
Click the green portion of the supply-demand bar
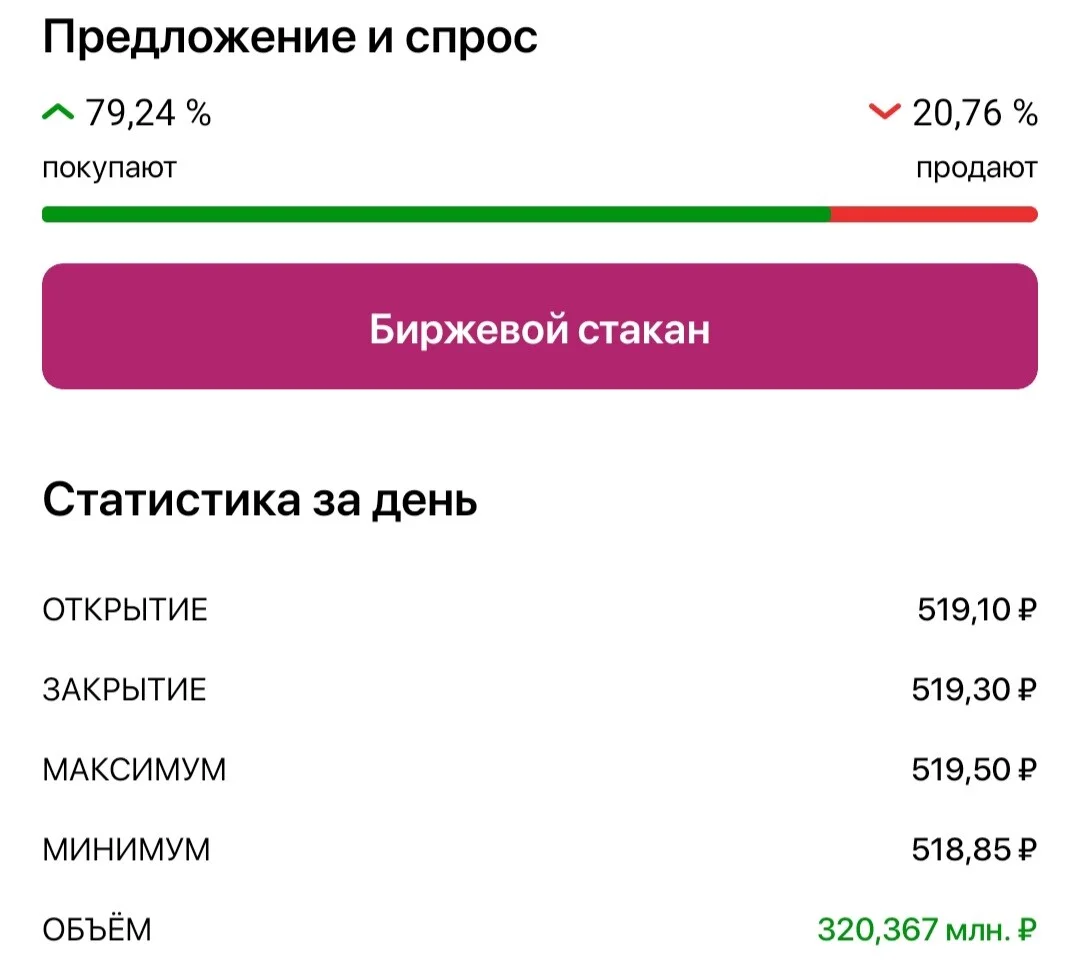(436, 214)
